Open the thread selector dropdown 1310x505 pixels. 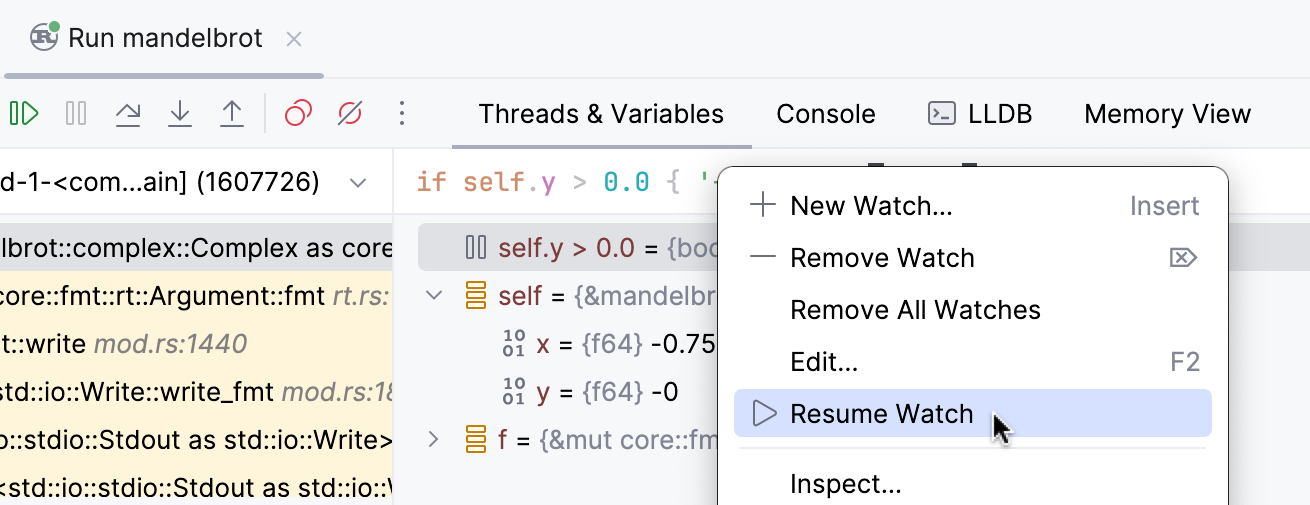tap(358, 182)
